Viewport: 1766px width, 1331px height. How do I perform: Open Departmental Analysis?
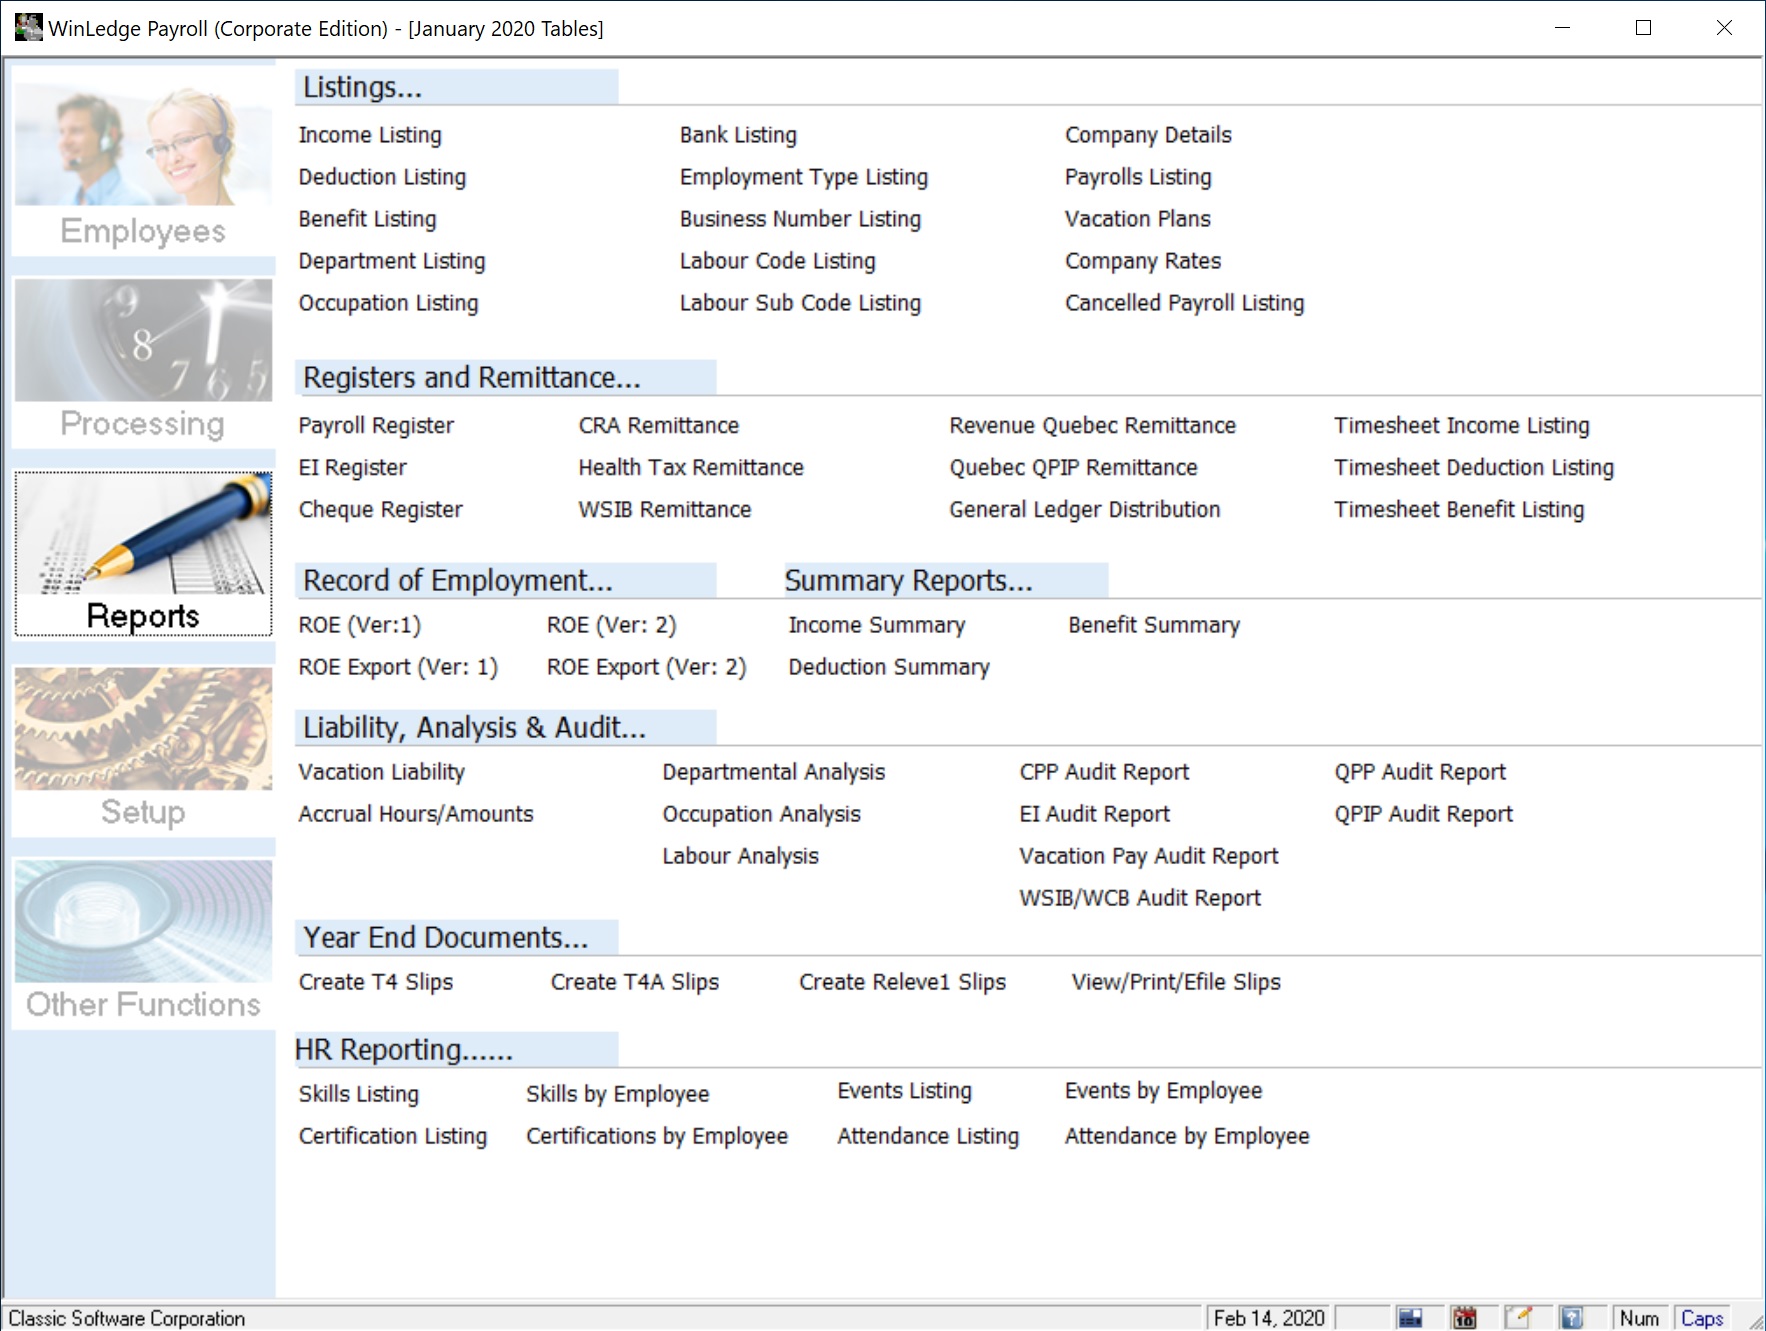click(773, 772)
